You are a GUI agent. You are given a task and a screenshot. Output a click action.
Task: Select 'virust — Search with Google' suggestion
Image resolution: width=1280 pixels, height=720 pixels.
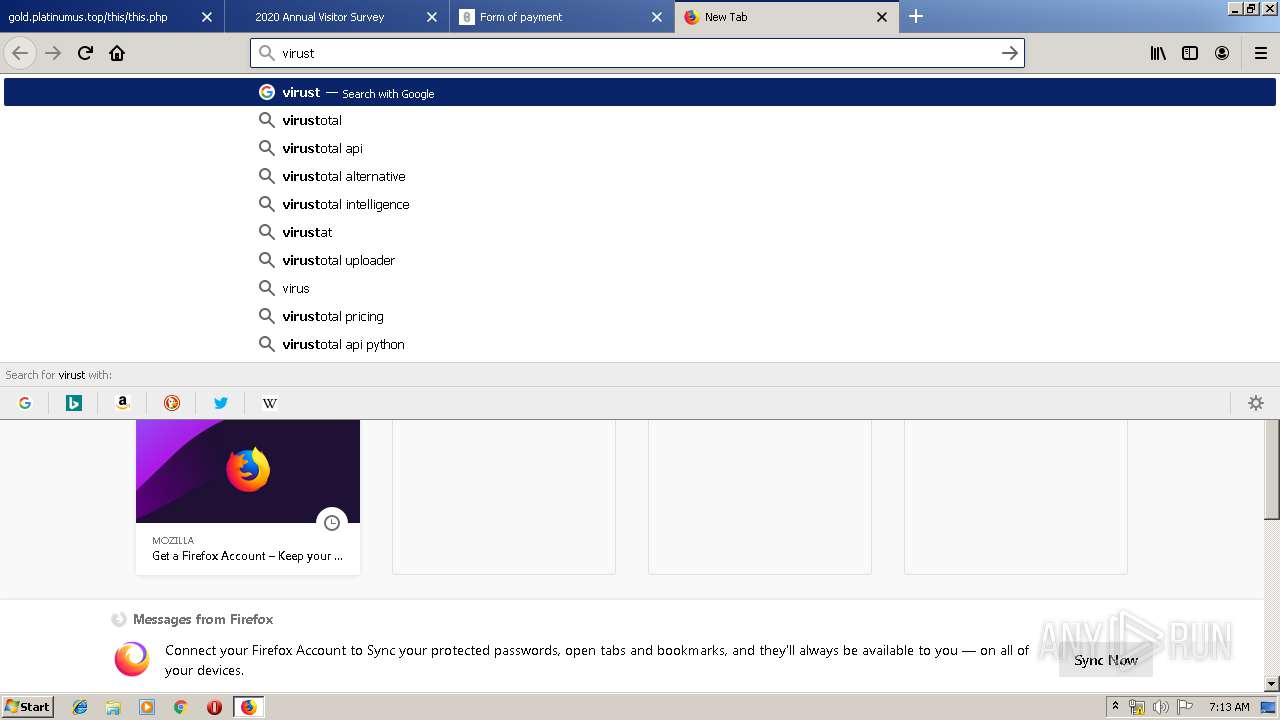coord(640,92)
